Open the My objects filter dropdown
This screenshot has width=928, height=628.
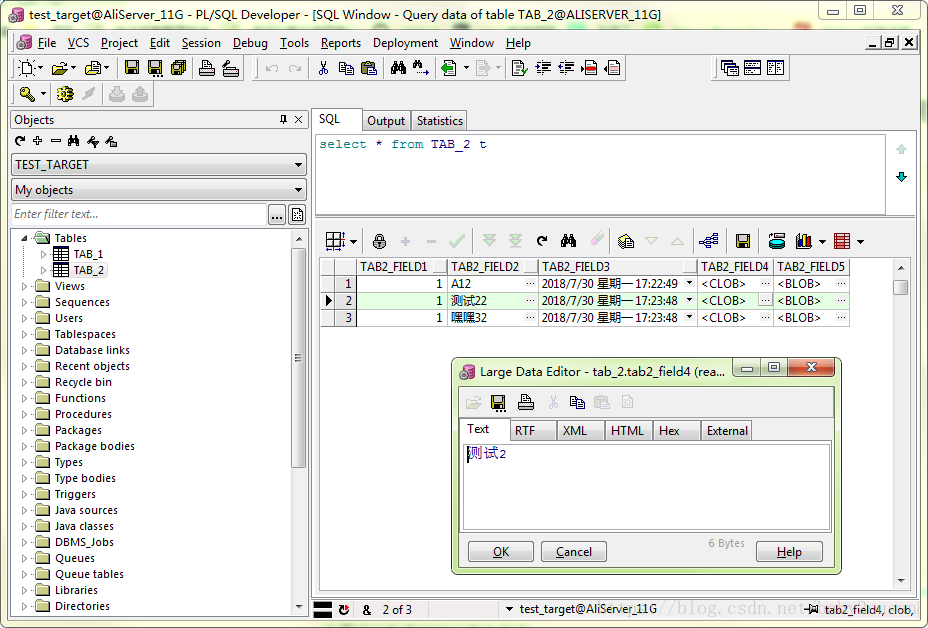160,190
